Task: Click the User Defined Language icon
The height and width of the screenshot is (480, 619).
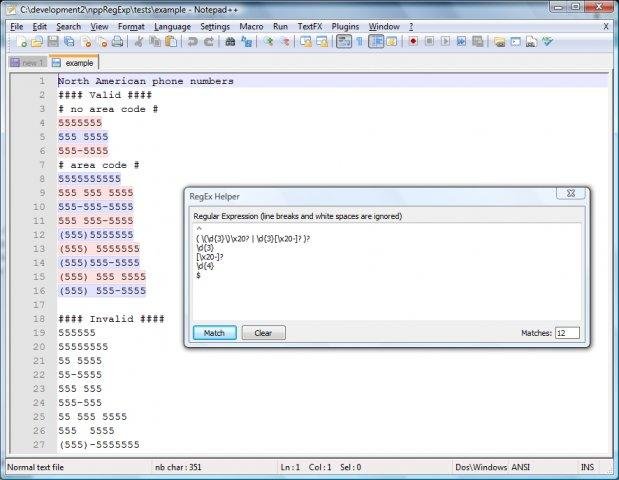Action: click(x=392, y=41)
